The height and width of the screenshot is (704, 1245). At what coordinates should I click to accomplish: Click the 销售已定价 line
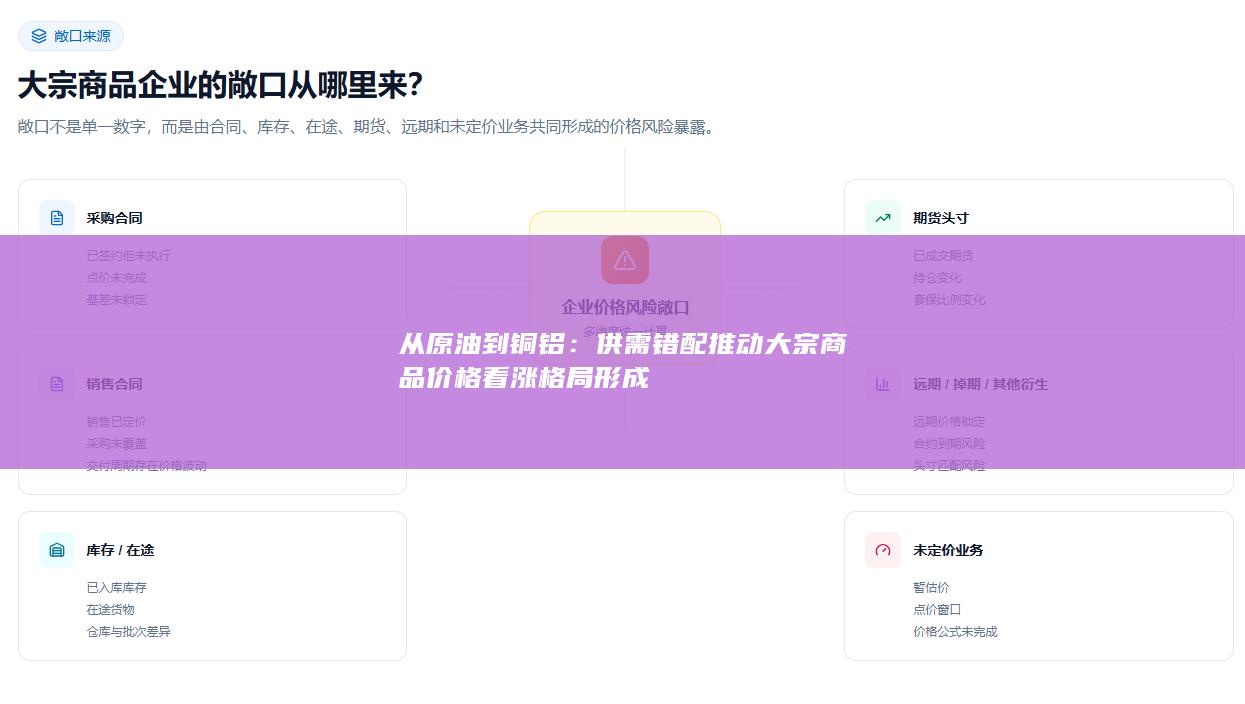pyautogui.click(x=117, y=421)
